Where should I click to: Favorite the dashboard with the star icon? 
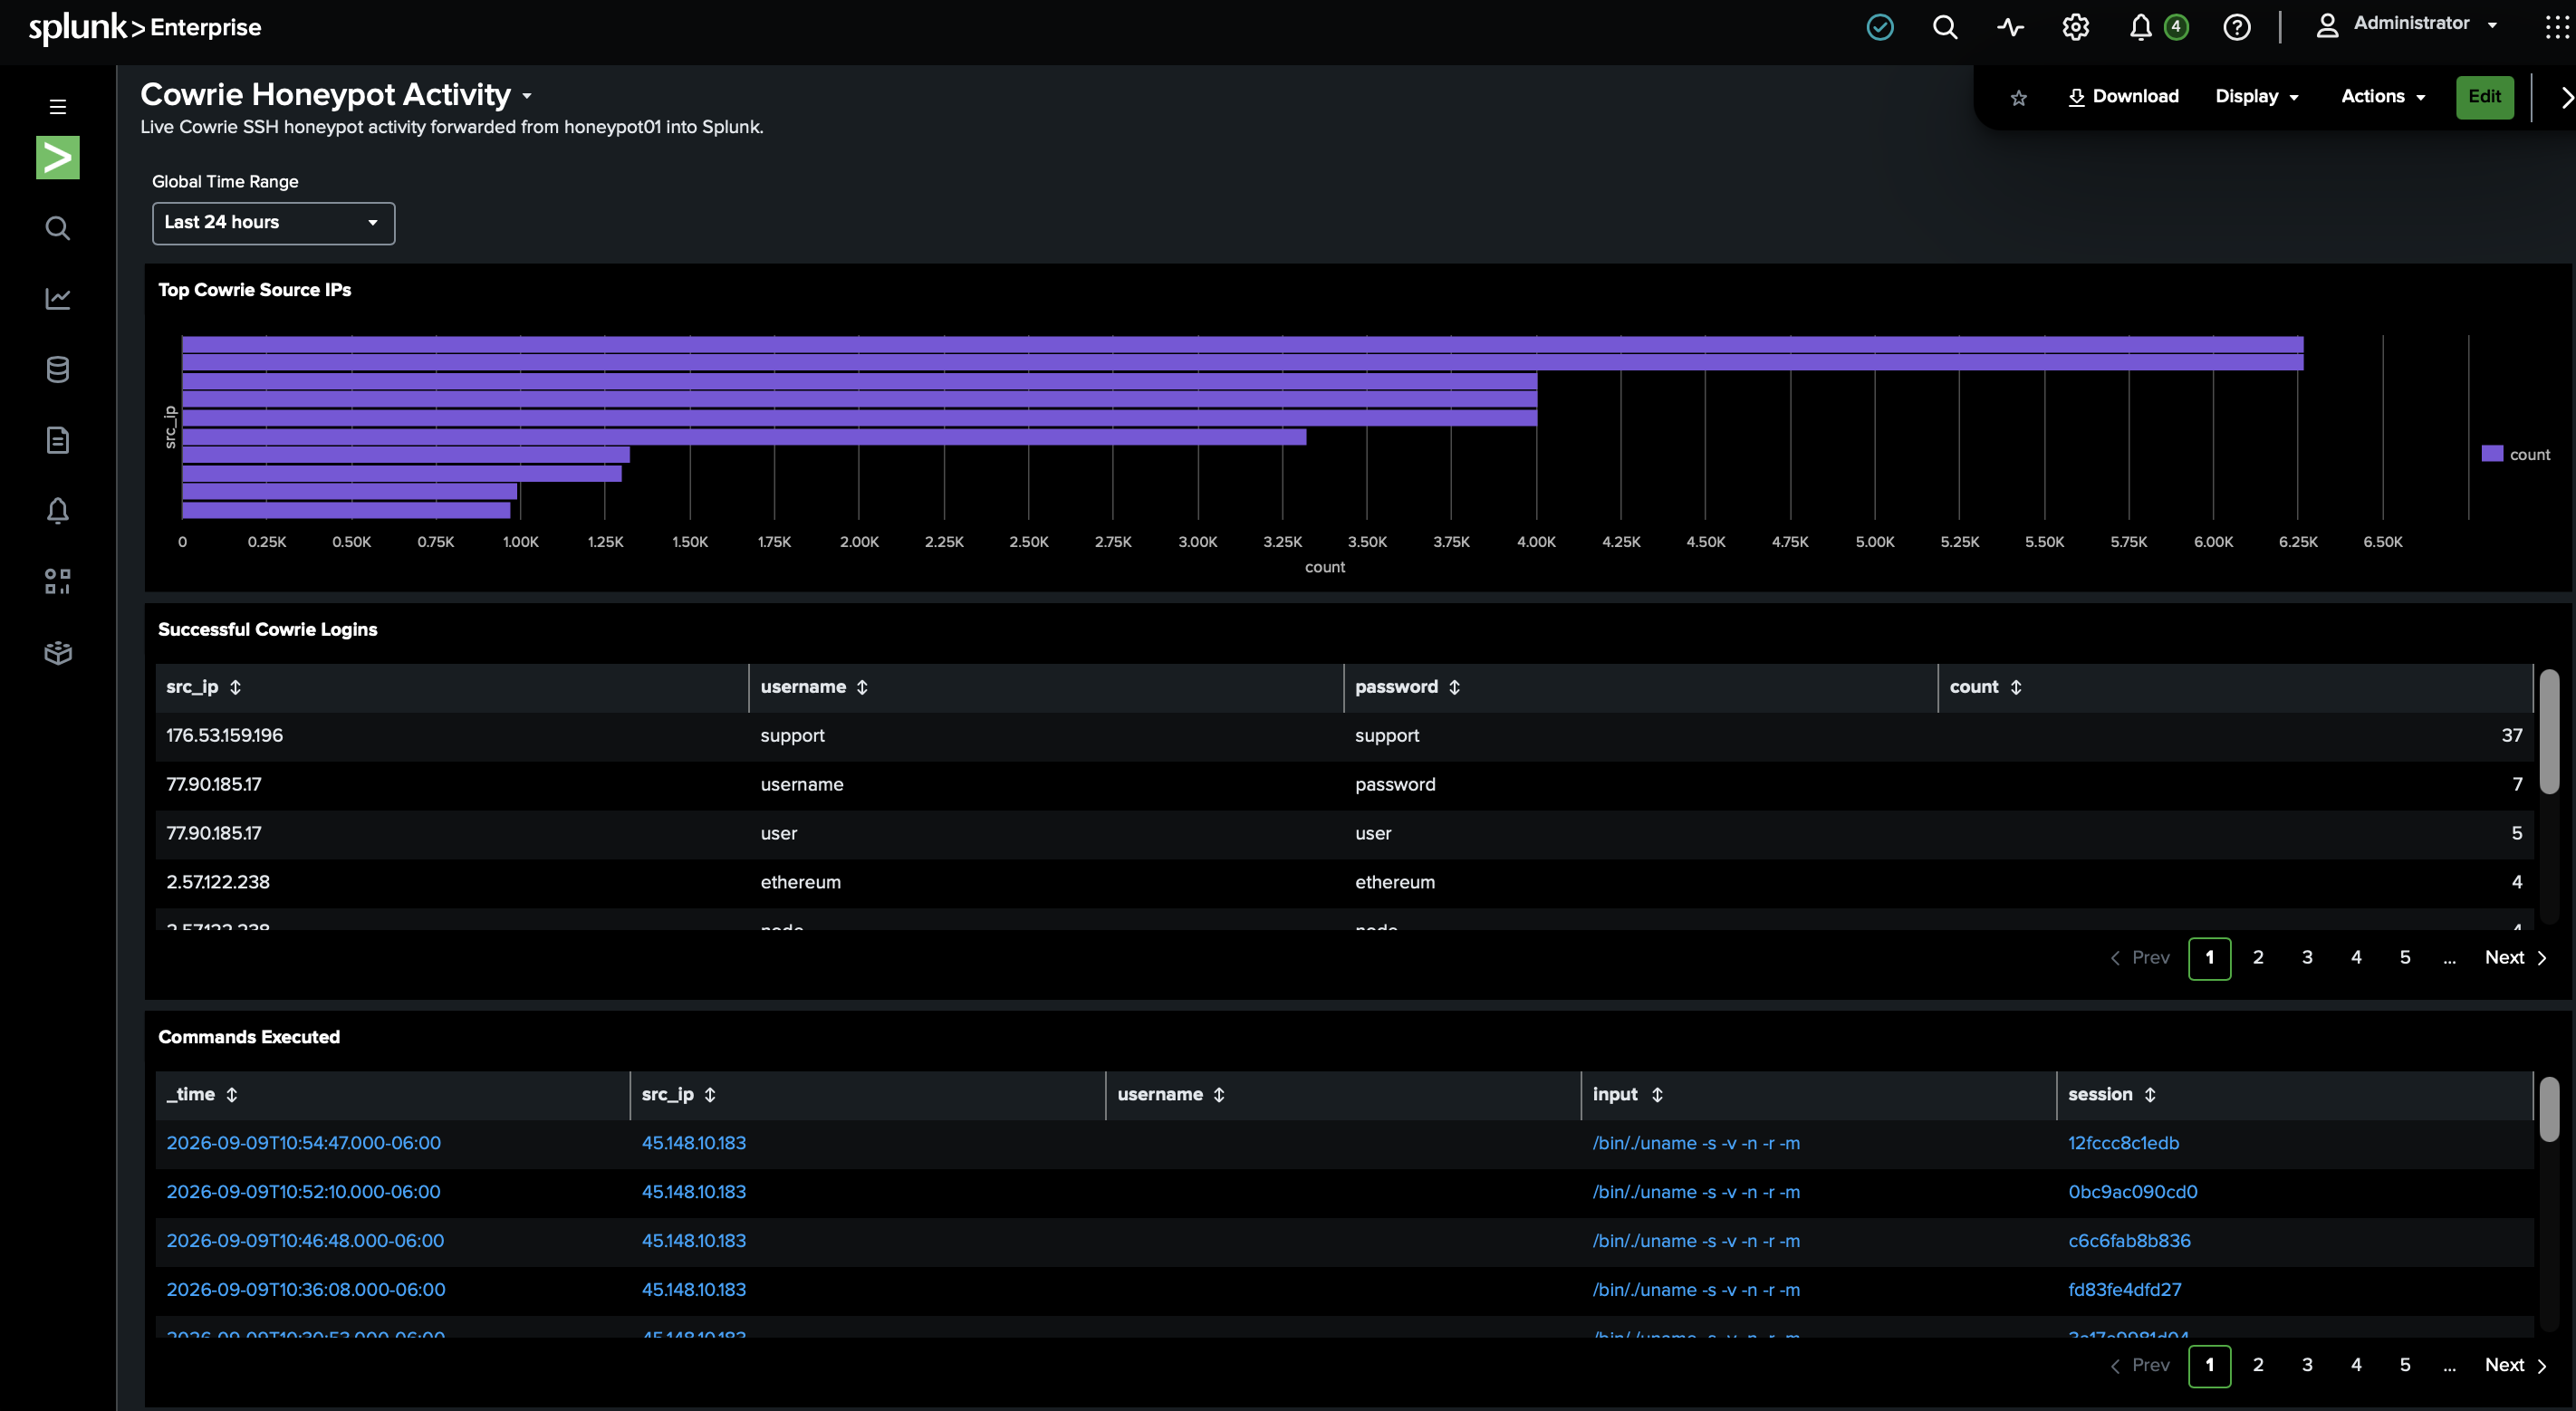(x=2018, y=97)
